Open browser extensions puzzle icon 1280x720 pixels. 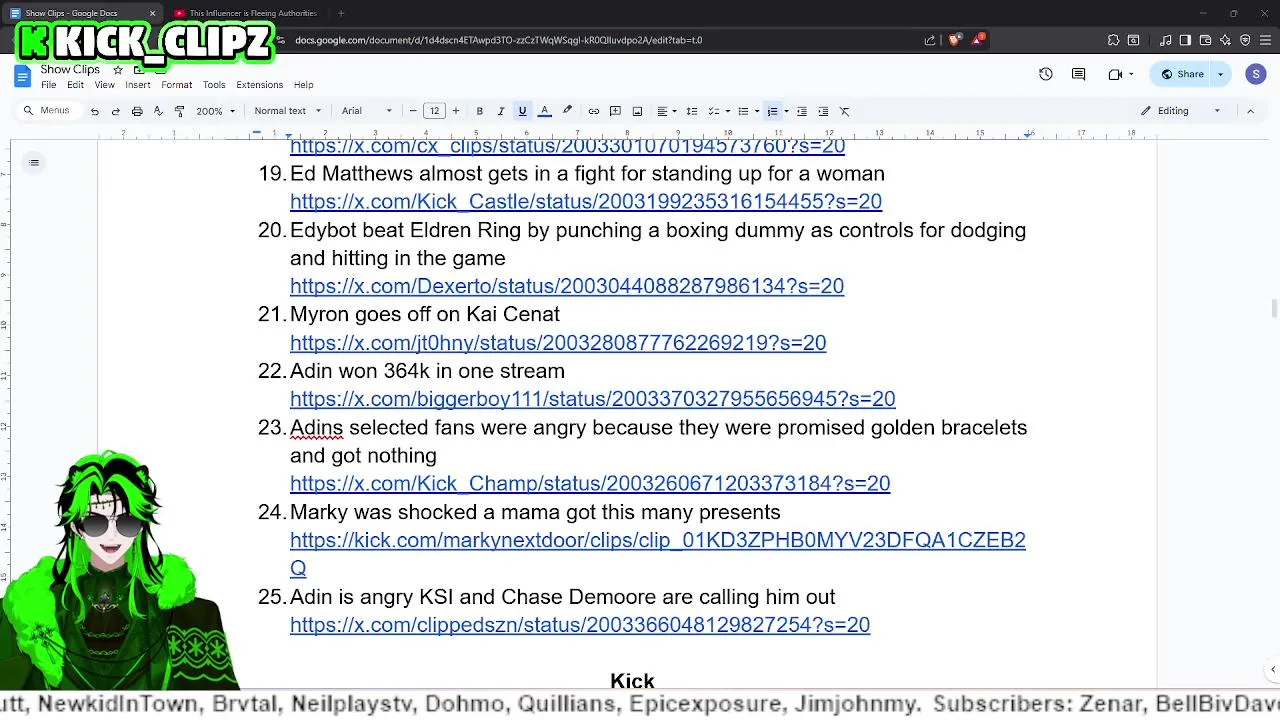pos(1113,40)
